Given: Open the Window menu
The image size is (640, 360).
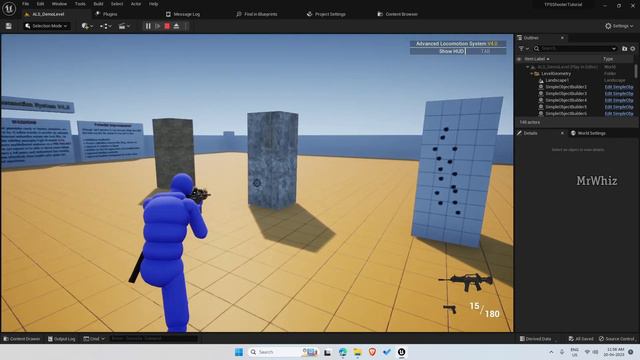Looking at the screenshot, I should tap(59, 4).
